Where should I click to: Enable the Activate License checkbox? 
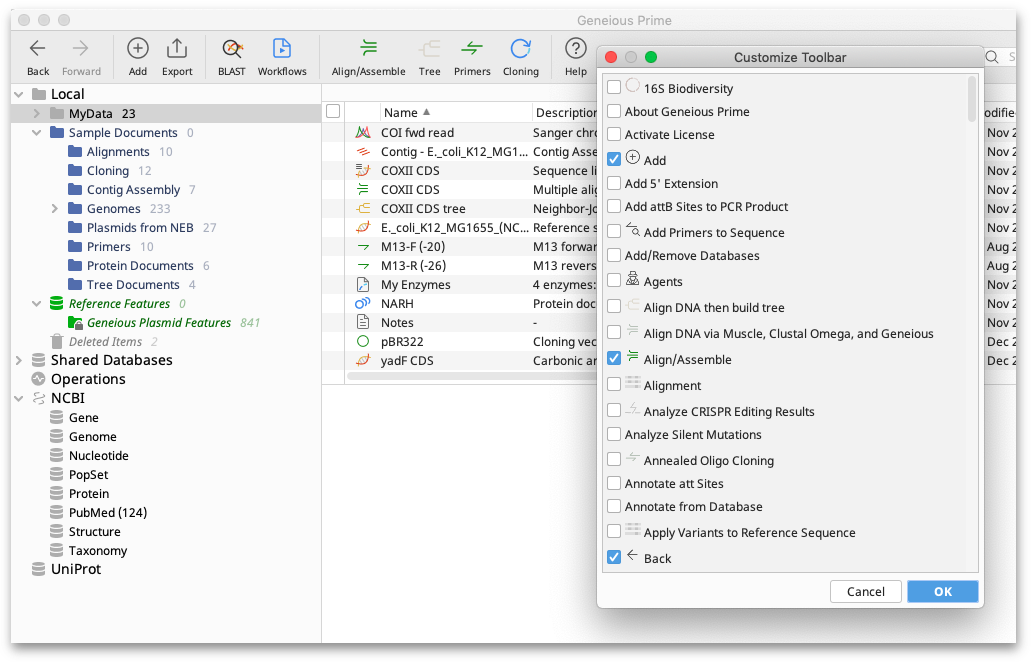click(613, 134)
